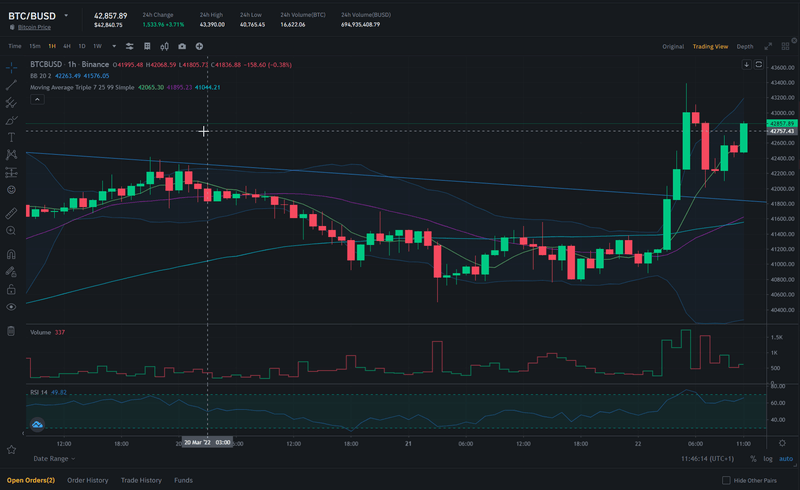Hide all drawings with the eye icon
The height and width of the screenshot is (490, 800).
[x=11, y=307]
